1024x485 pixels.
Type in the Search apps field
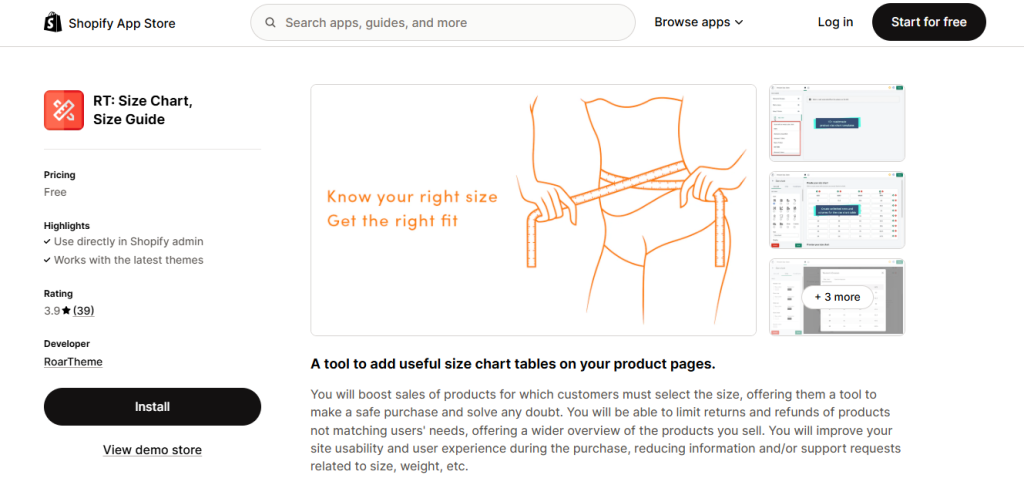tap(450, 22)
